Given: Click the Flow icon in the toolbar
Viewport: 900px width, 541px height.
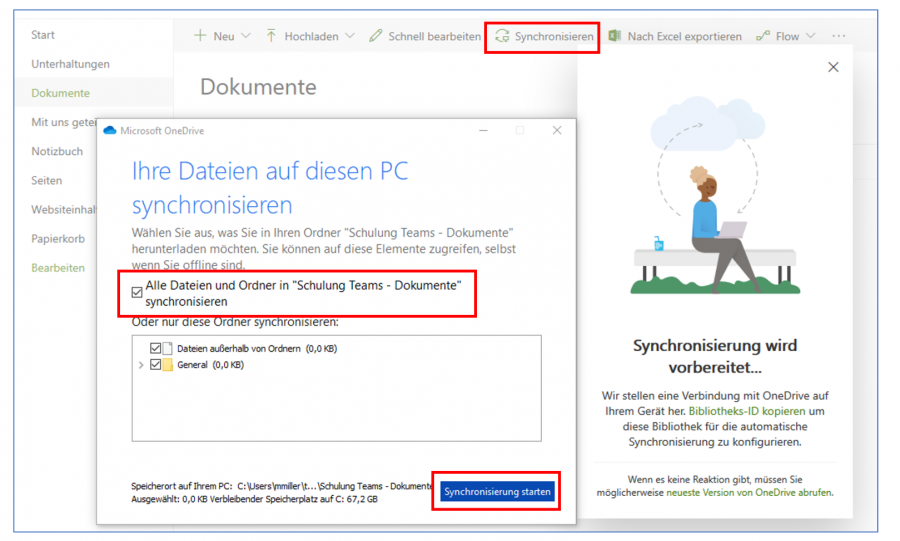Looking at the screenshot, I should [763, 36].
